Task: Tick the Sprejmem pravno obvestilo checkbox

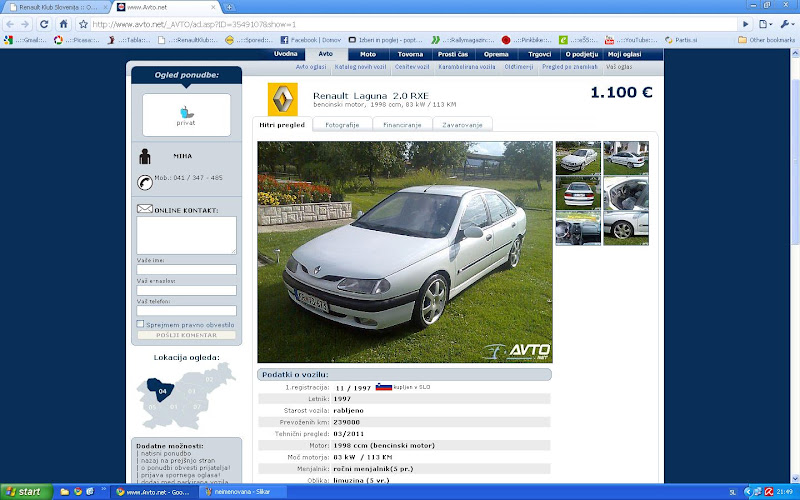Action: tap(140, 324)
